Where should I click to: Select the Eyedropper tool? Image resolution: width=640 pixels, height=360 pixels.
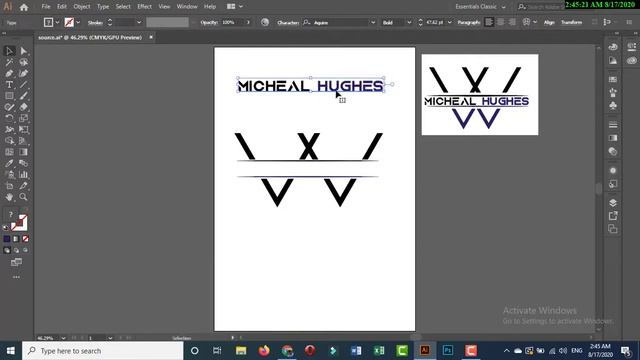coord(9,163)
